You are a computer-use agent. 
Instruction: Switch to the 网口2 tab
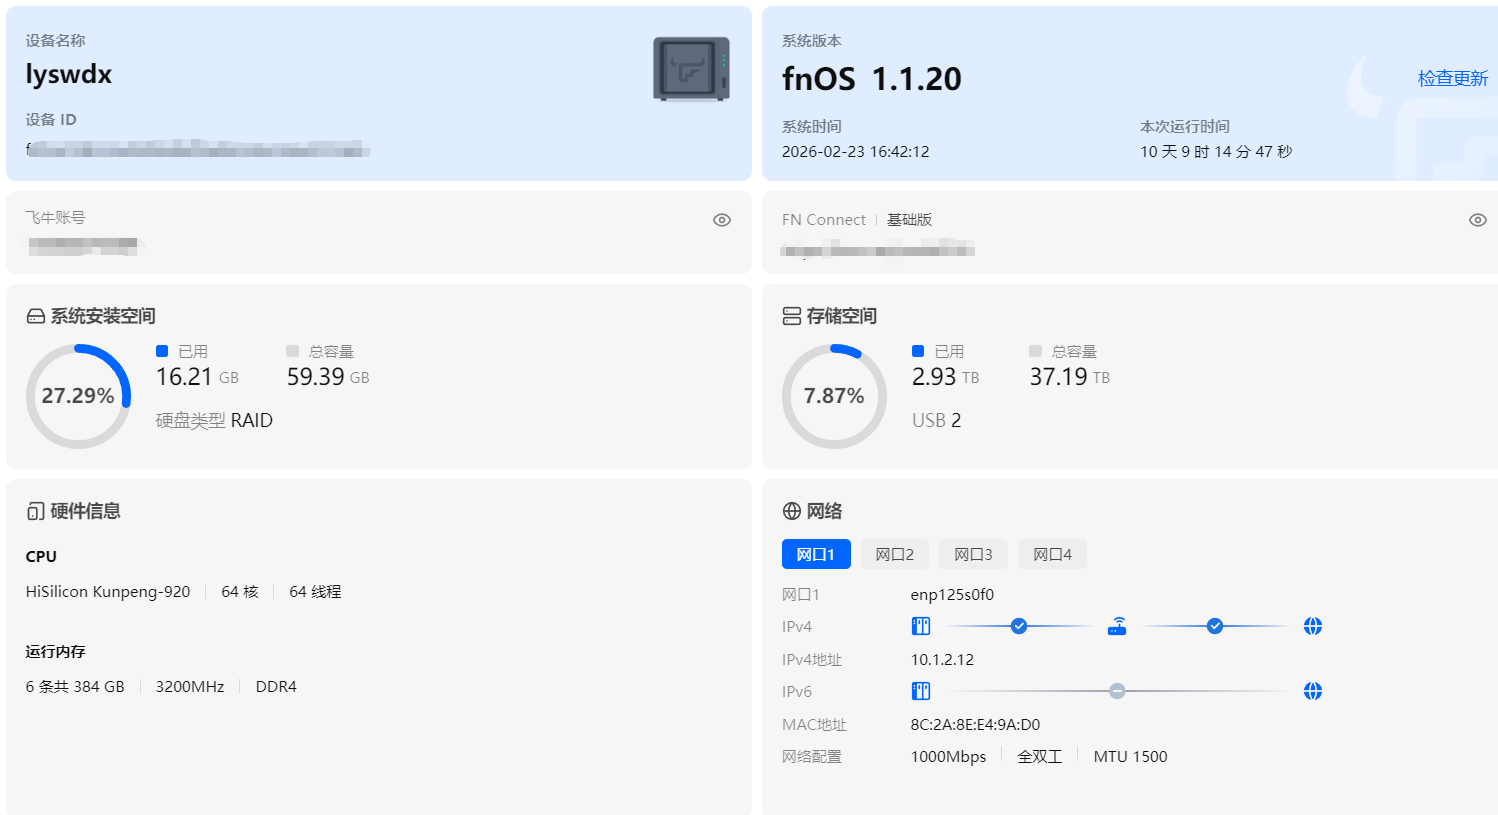pos(895,554)
